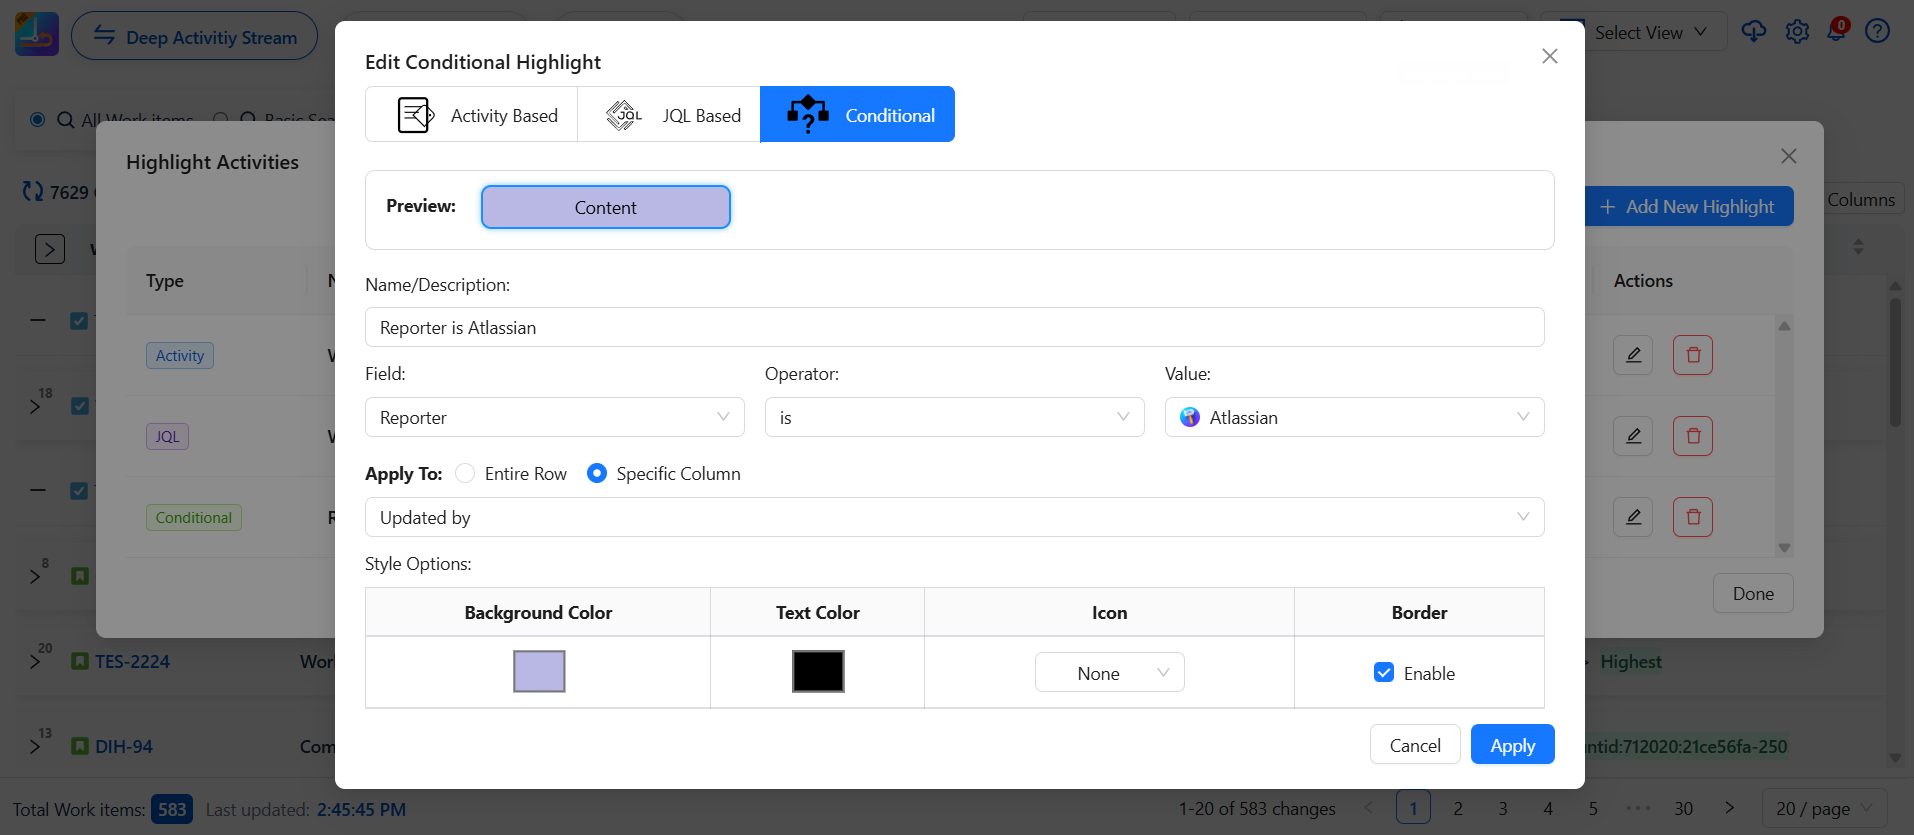This screenshot has width=1914, height=835.
Task: Click the Cancel button
Action: [x=1414, y=745]
